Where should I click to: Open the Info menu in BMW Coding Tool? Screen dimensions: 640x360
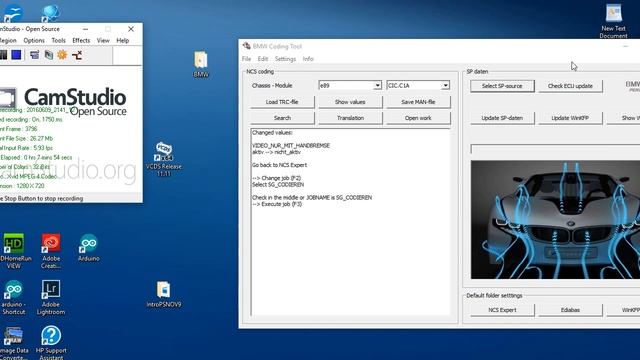point(308,59)
